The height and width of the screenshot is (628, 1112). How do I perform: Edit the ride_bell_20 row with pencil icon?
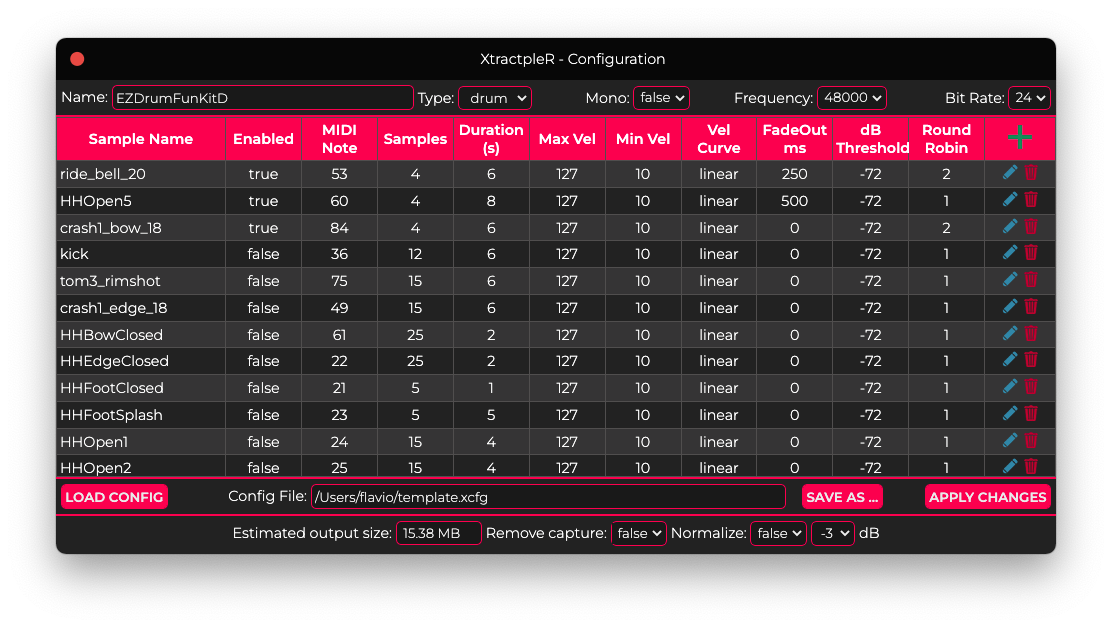coord(1010,173)
